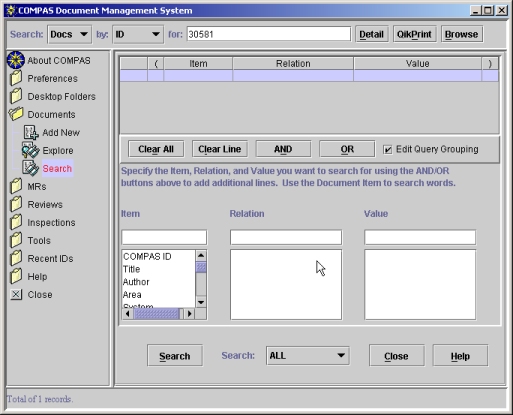Click the Inspections folder icon

(16, 222)
